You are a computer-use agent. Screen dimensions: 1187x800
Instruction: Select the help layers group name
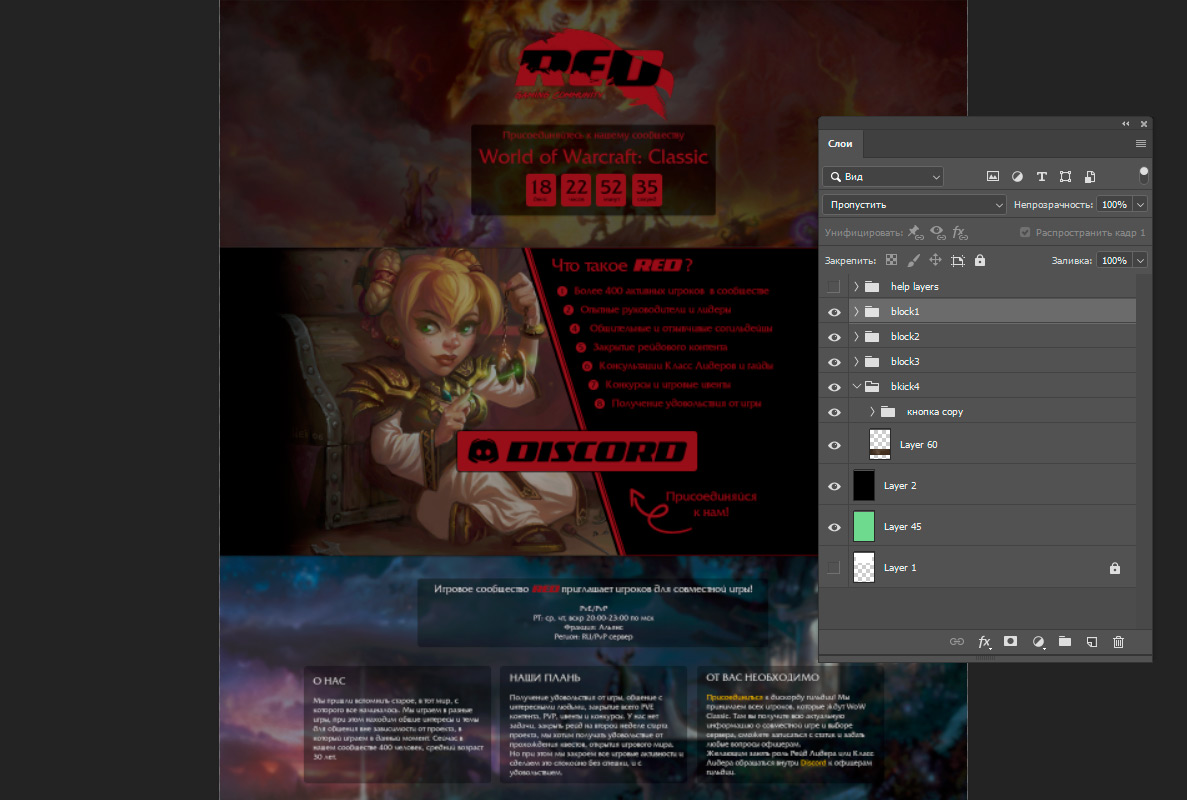pos(914,287)
